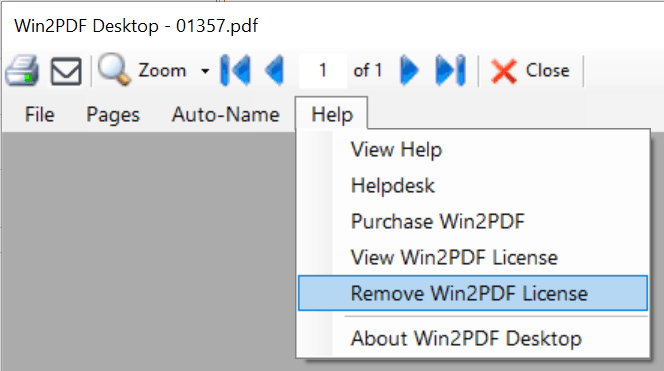Send PDF via the envelope icon
Viewport: 664px width, 371px height.
click(x=66, y=71)
